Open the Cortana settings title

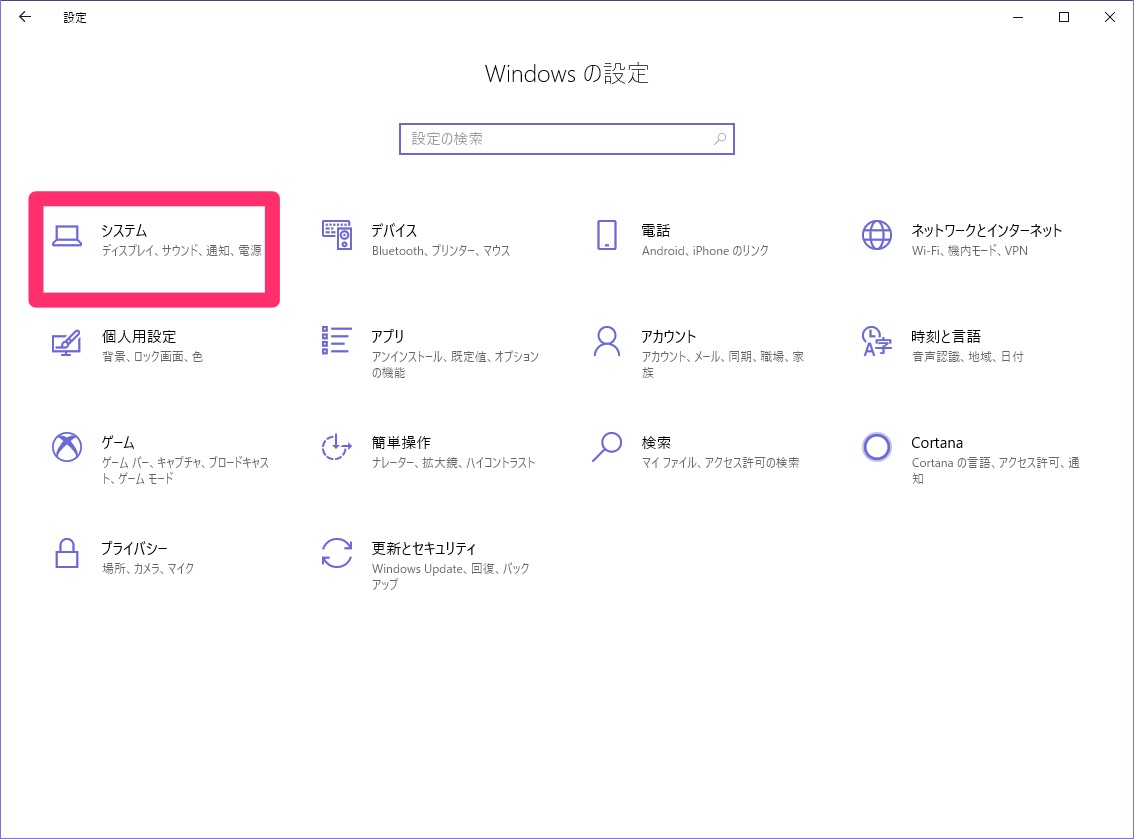click(x=937, y=443)
